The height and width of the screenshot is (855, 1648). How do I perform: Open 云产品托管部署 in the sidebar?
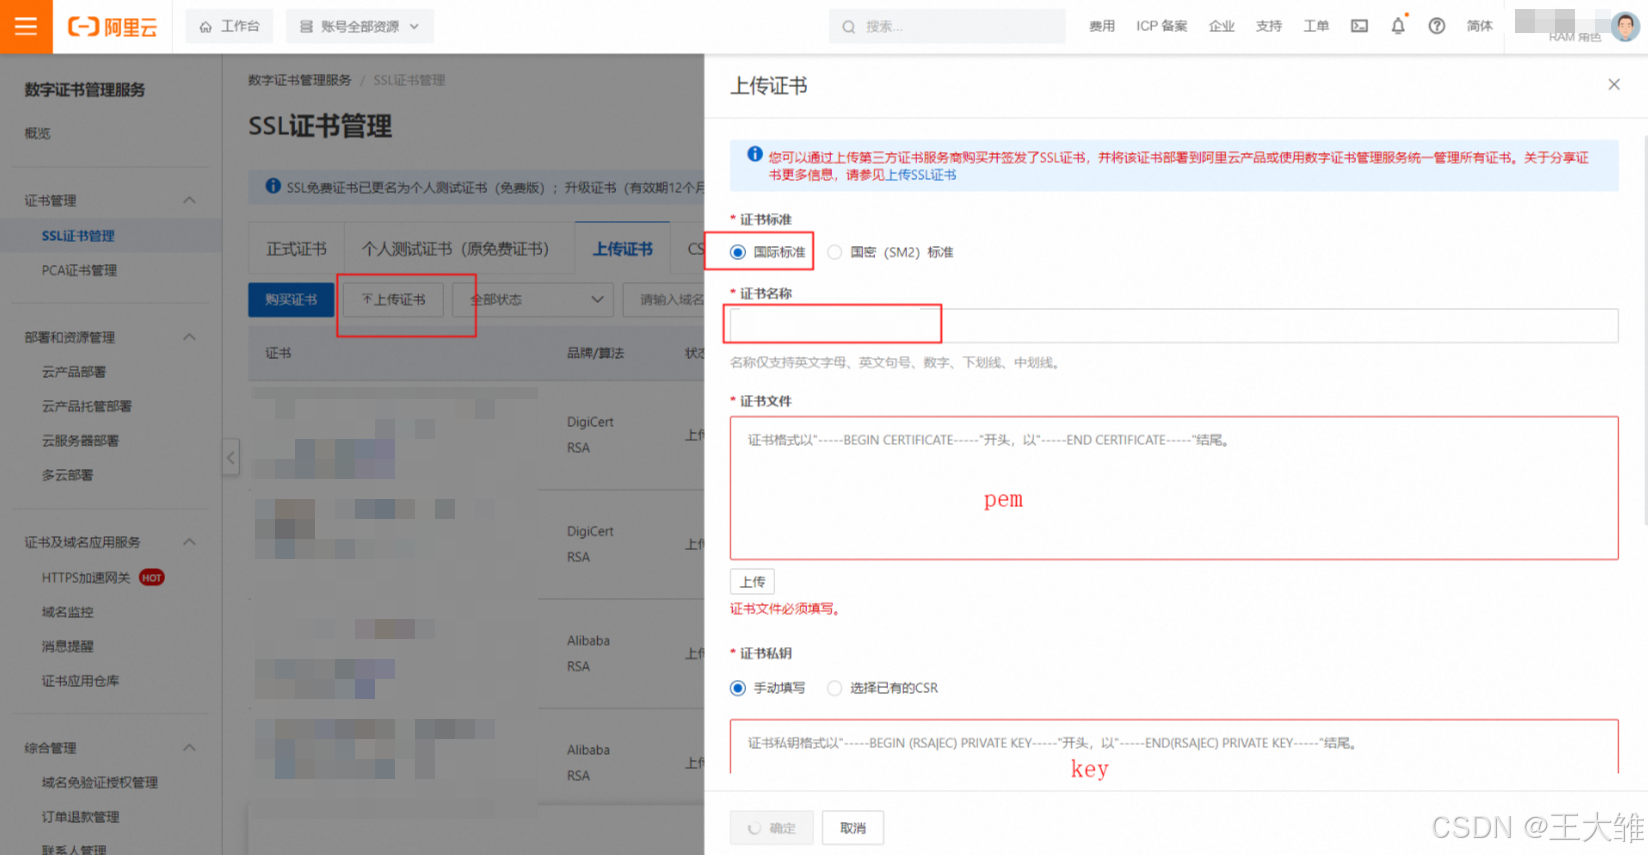pyautogui.click(x=87, y=406)
